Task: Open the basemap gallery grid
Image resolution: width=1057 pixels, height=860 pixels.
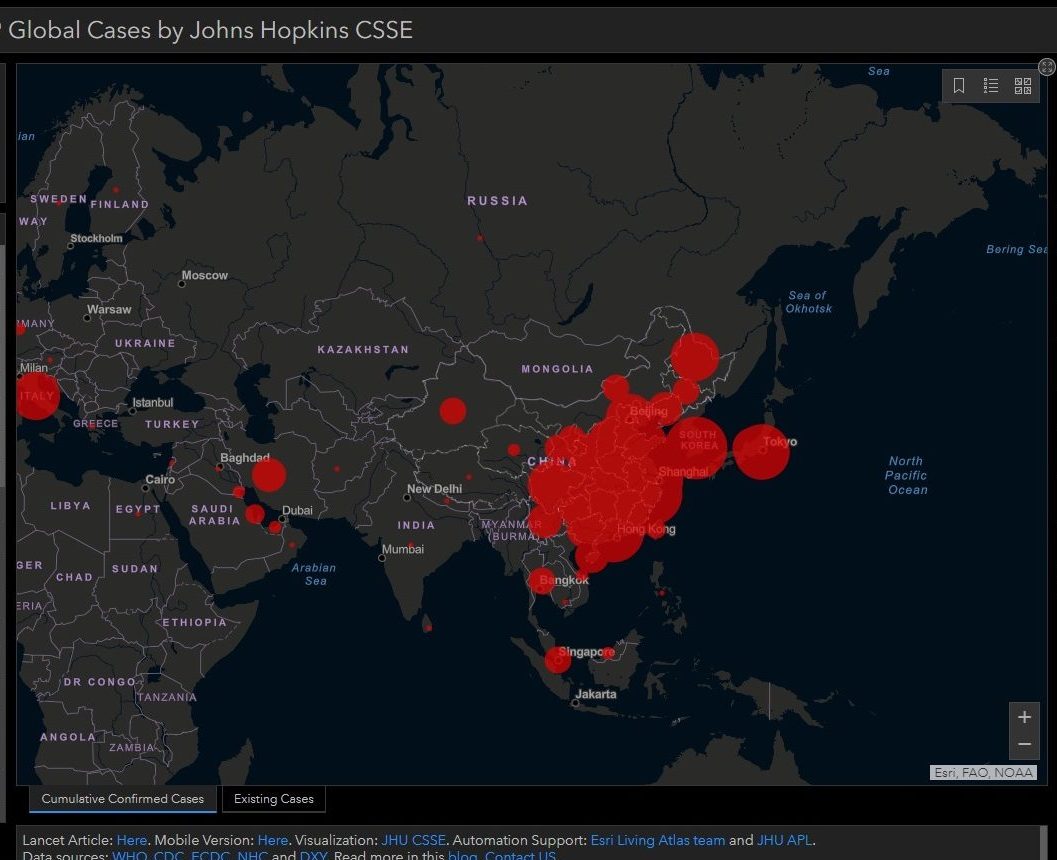Action: point(1023,86)
